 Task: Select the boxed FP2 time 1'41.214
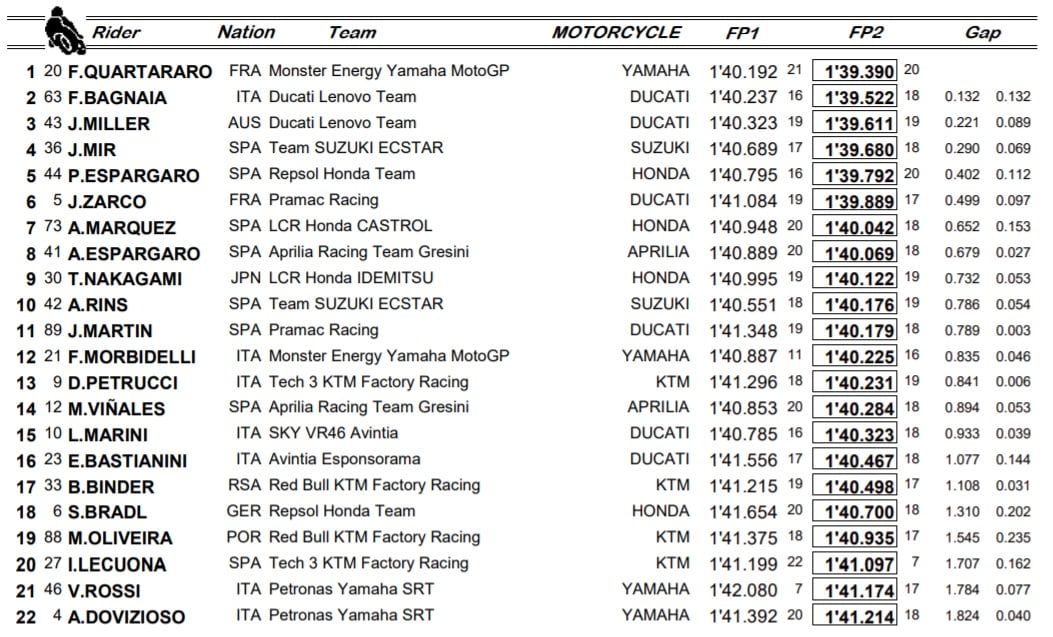click(x=856, y=615)
